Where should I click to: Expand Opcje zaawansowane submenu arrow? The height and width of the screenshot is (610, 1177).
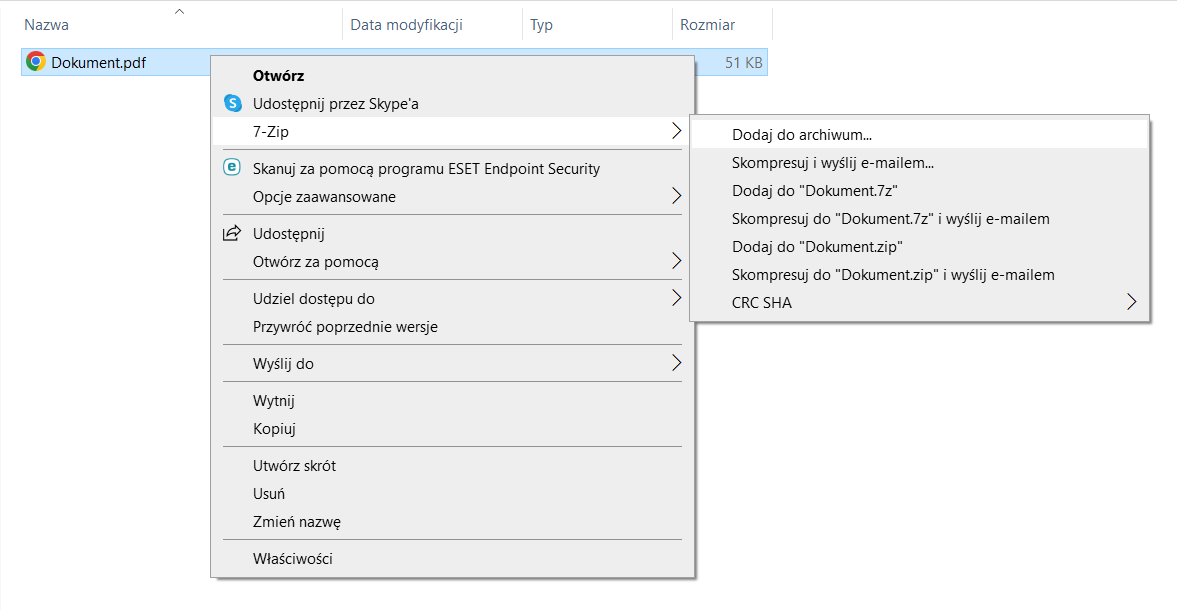[676, 197]
